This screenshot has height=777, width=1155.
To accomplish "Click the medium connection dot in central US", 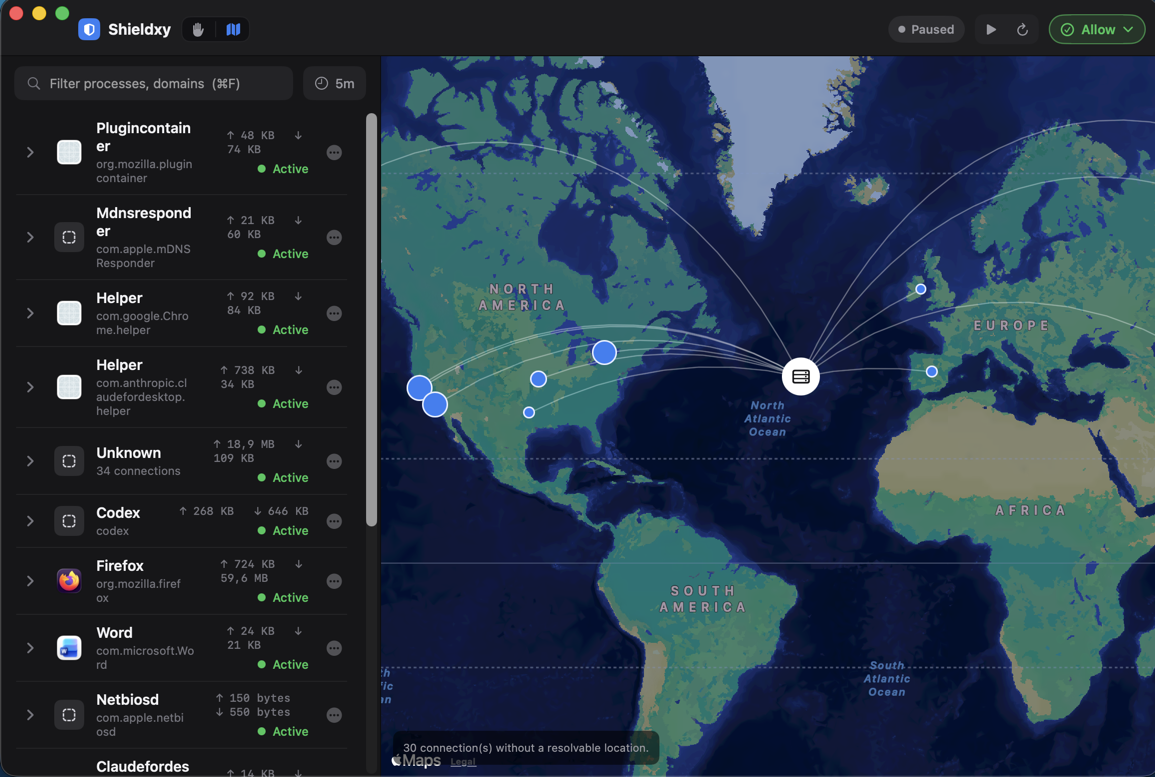I will 538,379.
